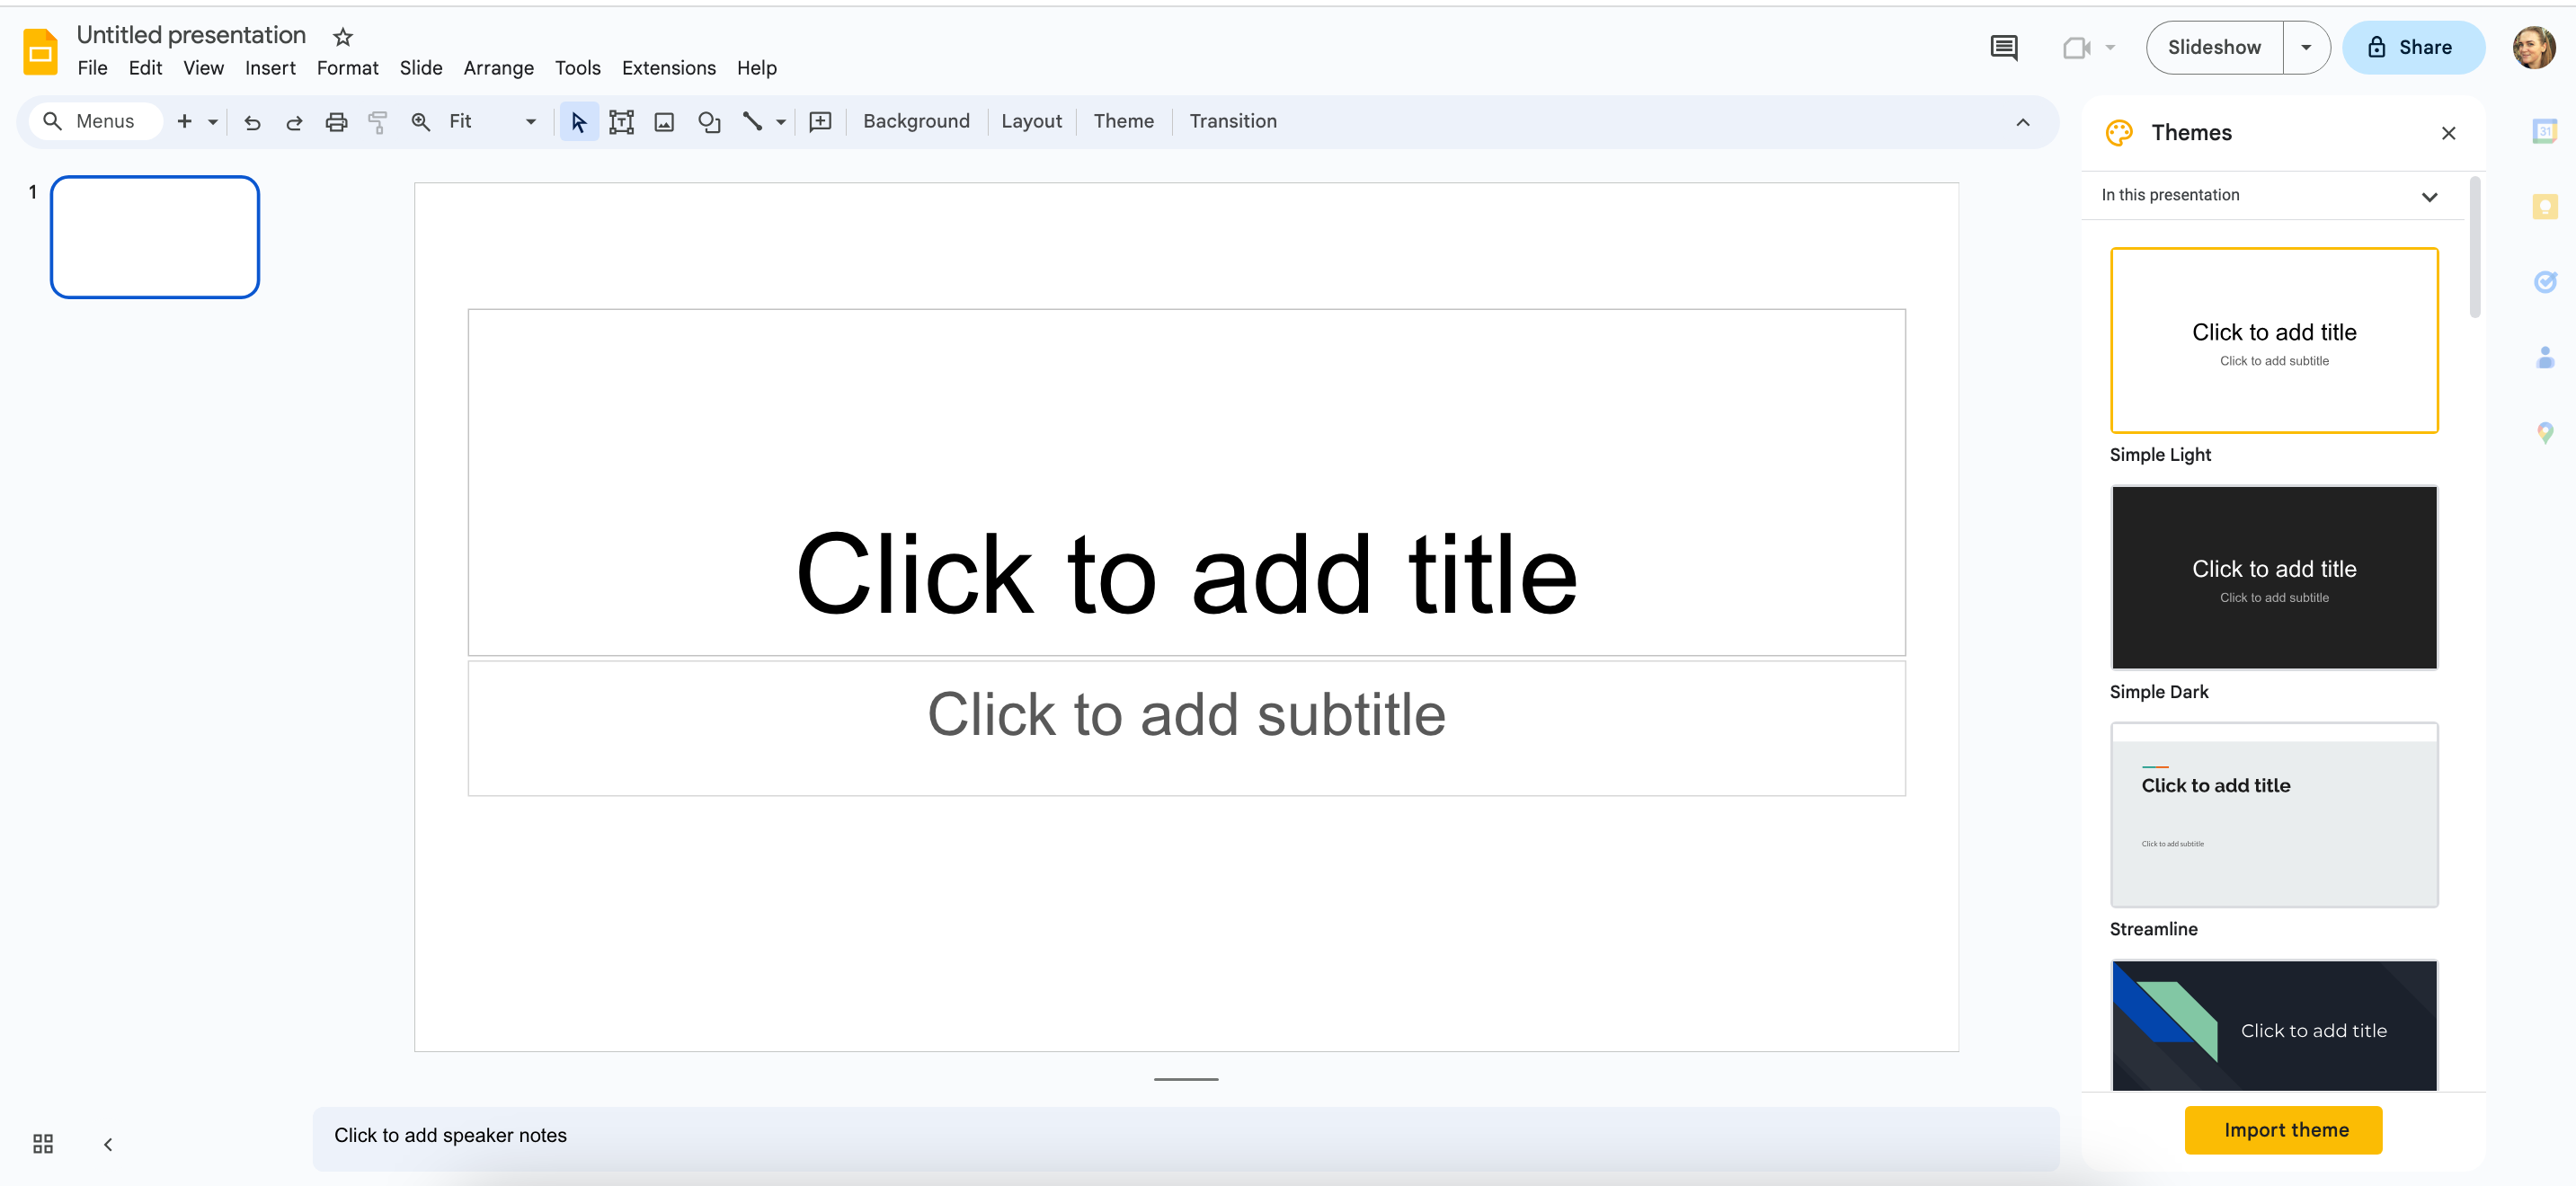The image size is (2576, 1186).
Task: Toggle the Move slide panel icon
Action: coord(107,1145)
